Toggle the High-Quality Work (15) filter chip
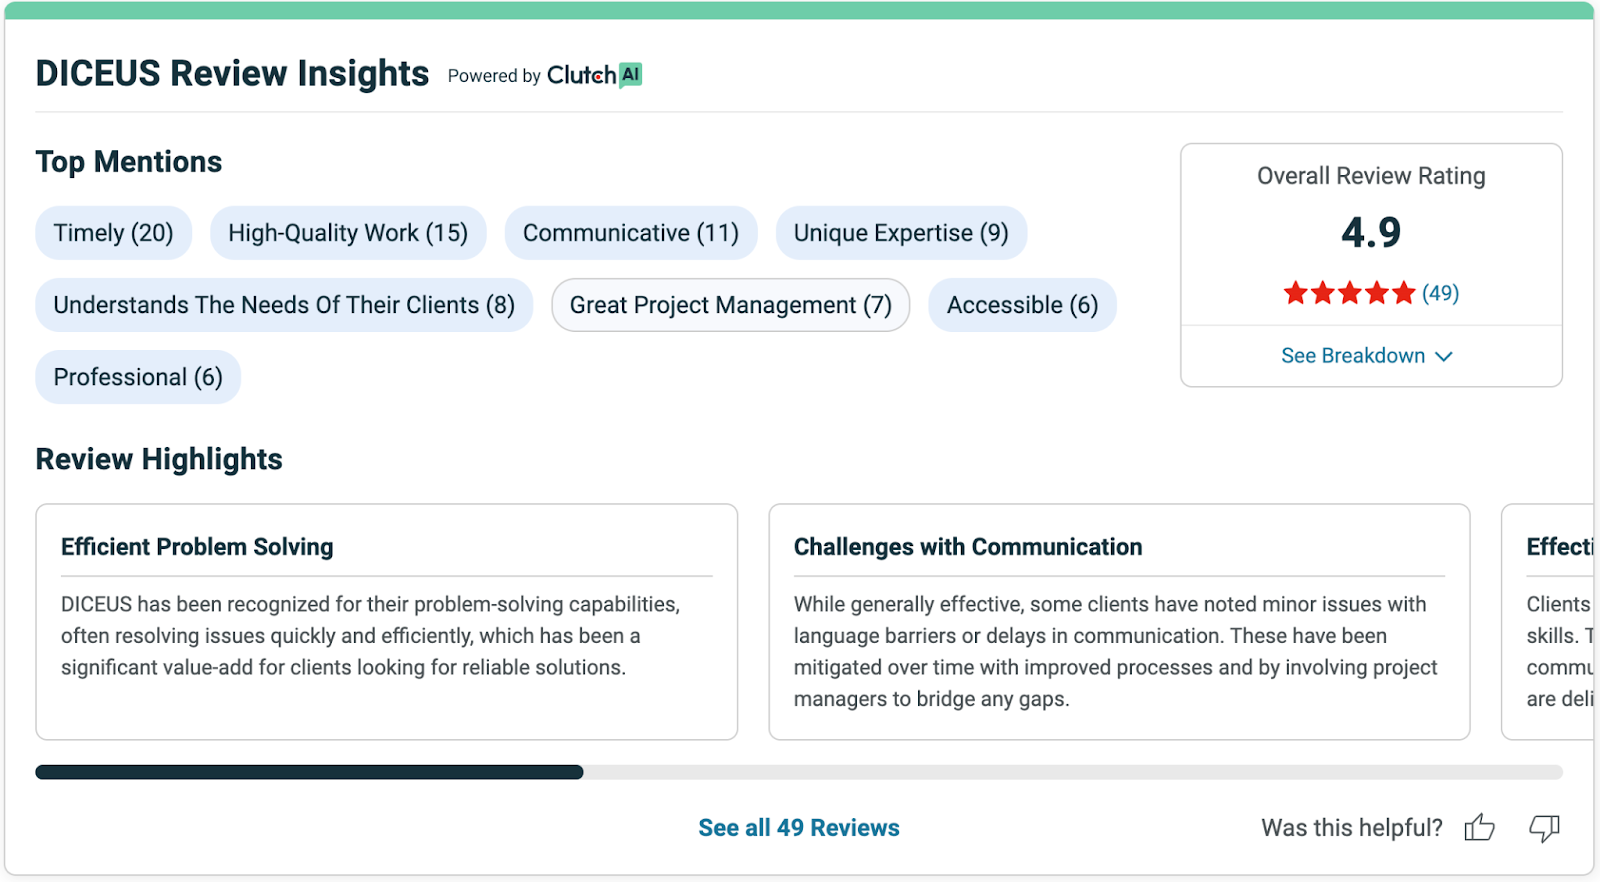The width and height of the screenshot is (1600, 882). tap(348, 233)
